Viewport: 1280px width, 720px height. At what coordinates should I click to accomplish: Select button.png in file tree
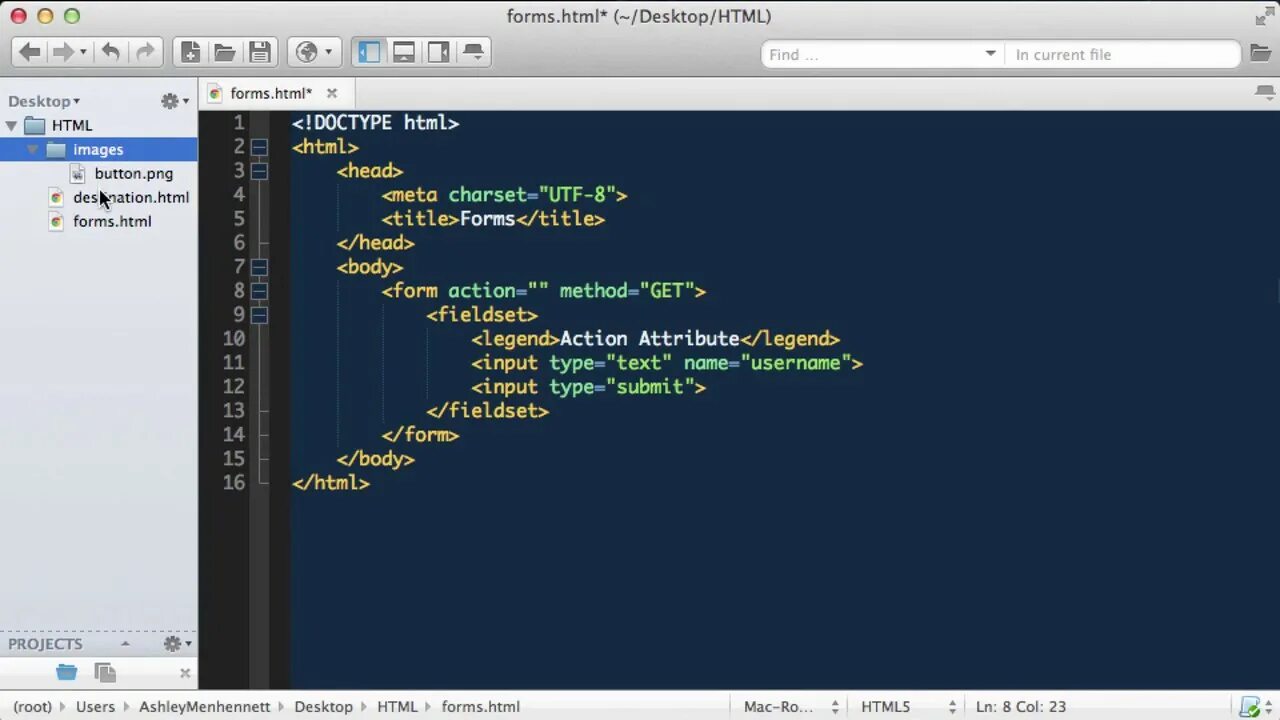click(x=134, y=173)
